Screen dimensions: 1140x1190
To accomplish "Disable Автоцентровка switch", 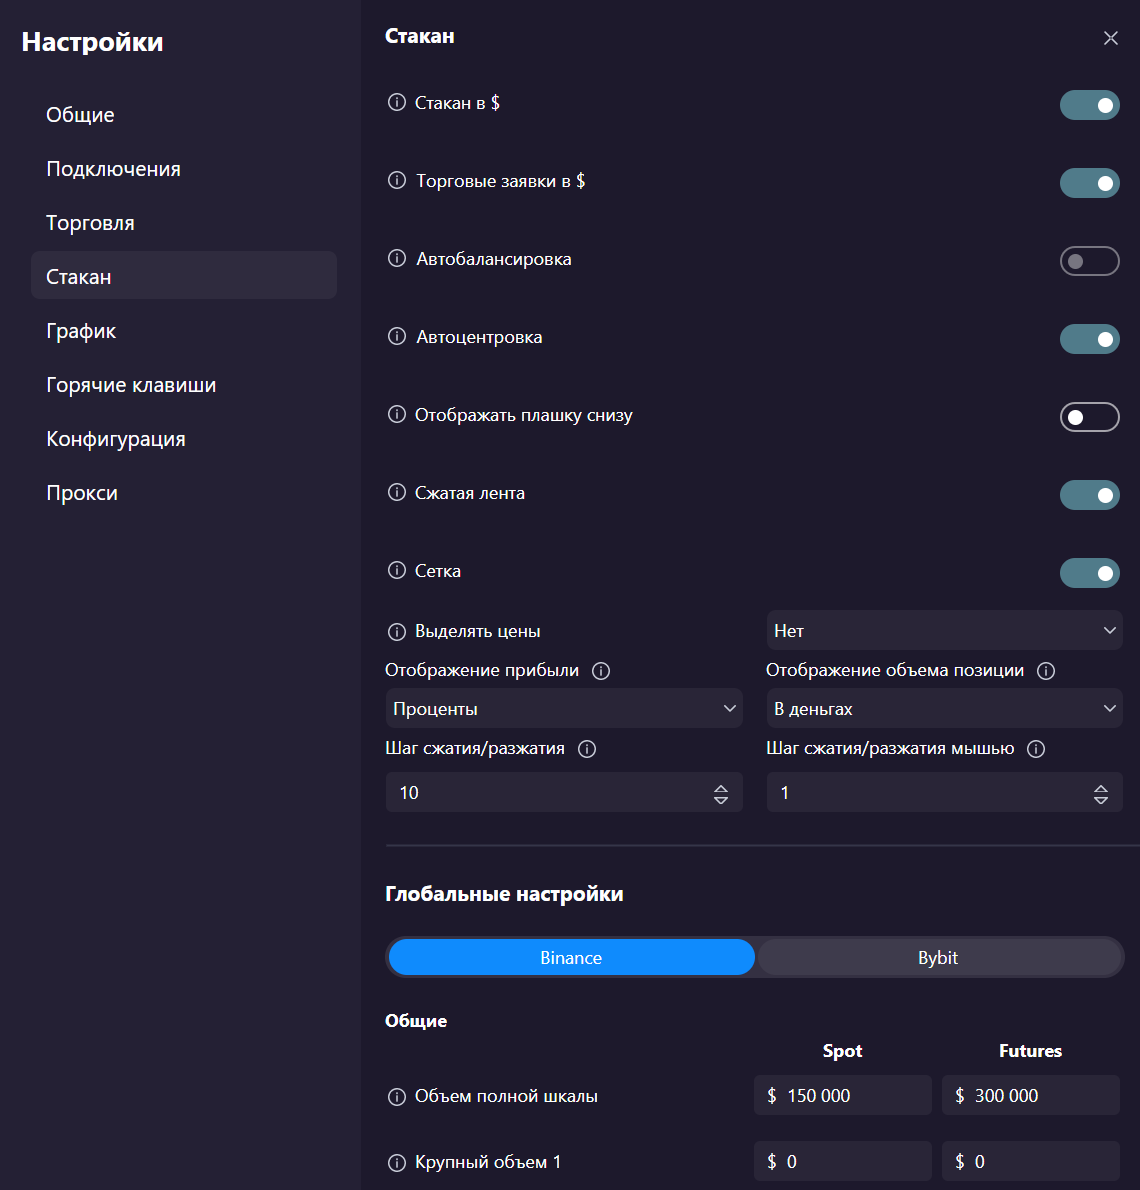I will pos(1089,339).
